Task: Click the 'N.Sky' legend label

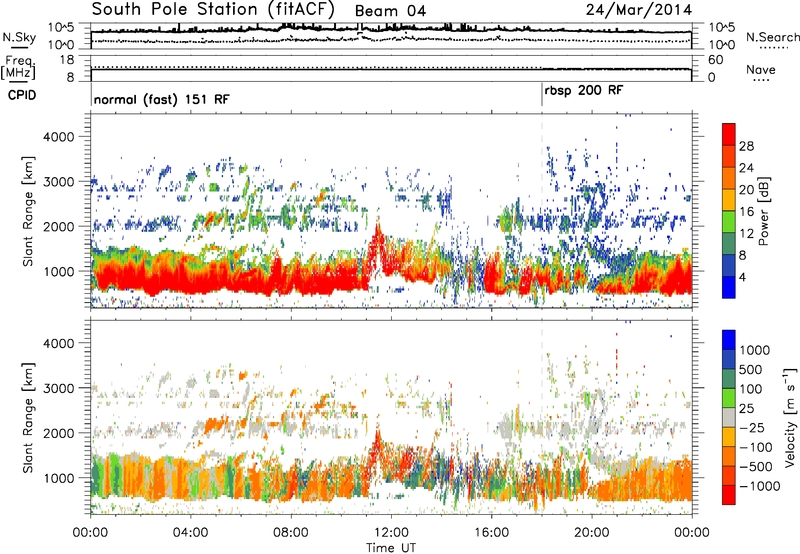Action: pos(19,37)
